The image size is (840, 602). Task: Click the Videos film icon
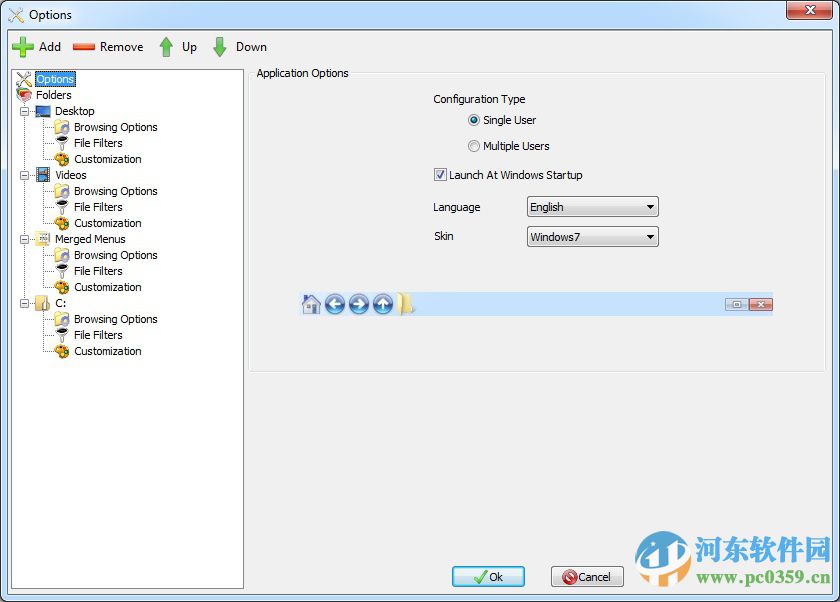tap(43, 175)
